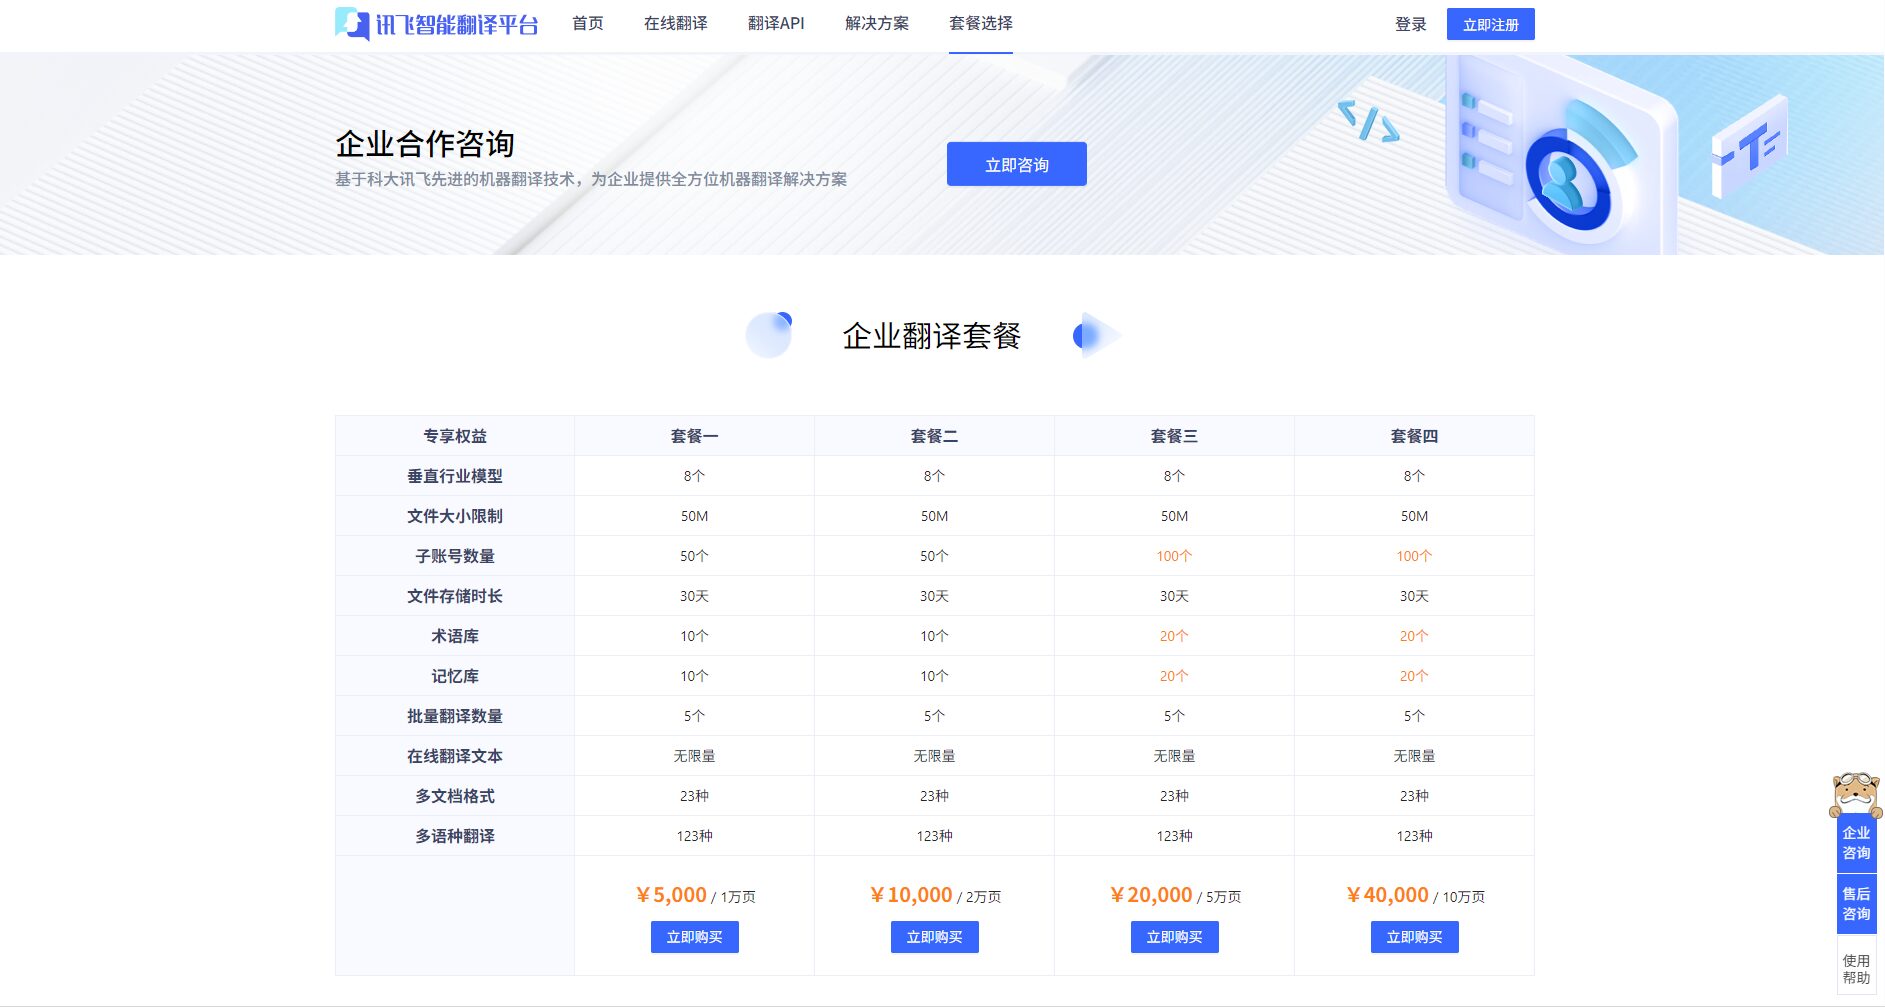This screenshot has height=1007, width=1885.
Task: Click 立即咨询 in the banner
Action: pyautogui.click(x=1016, y=163)
